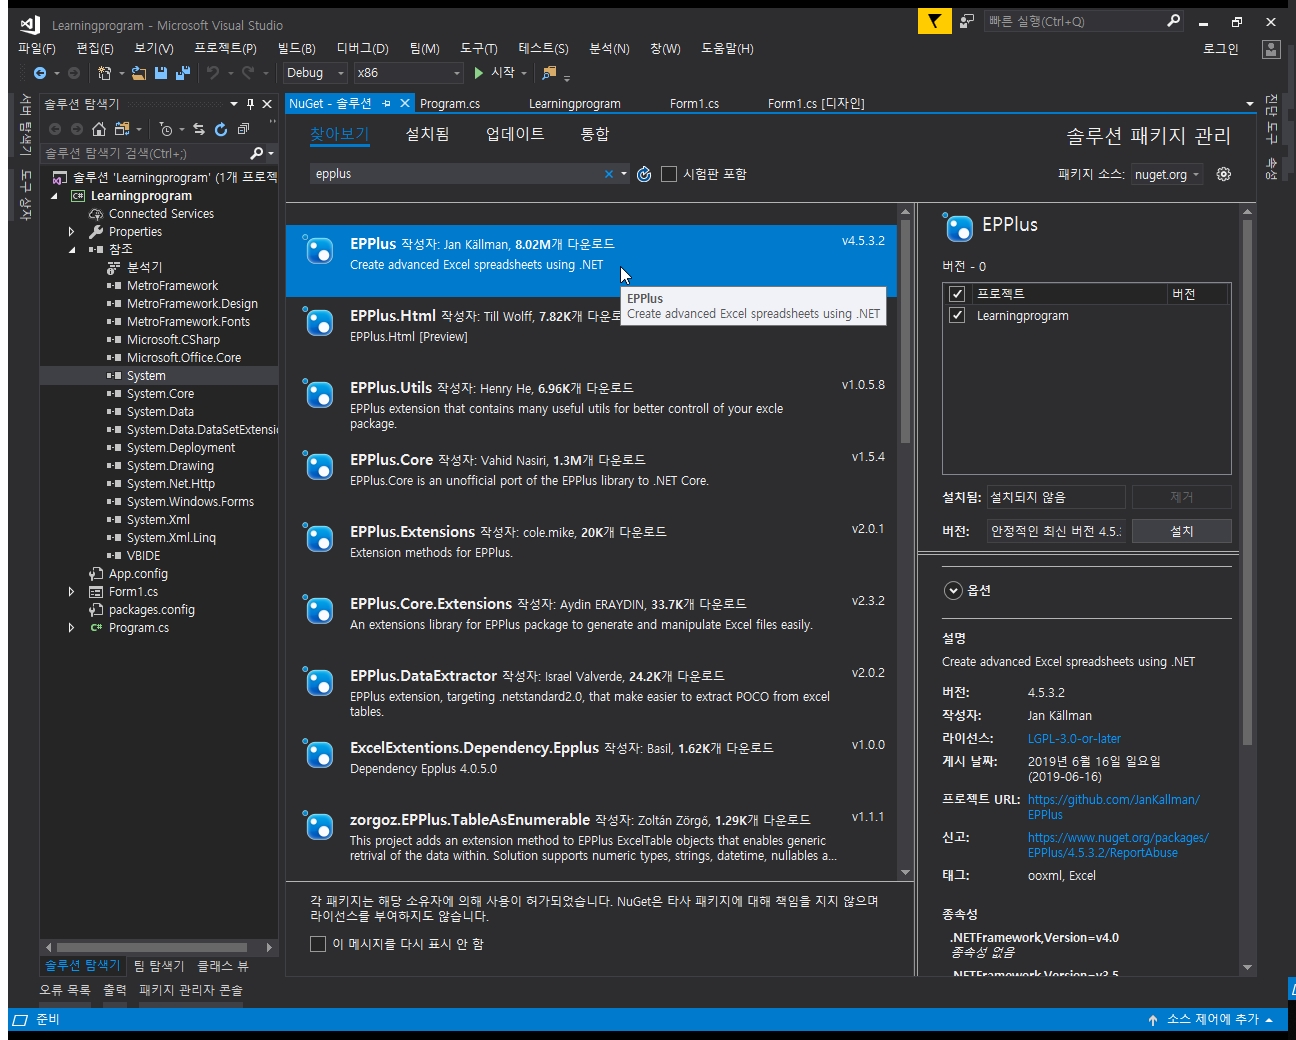Click the Navigate Backward toolbar icon
Viewport: 1296px width, 1040px height.
(40, 73)
